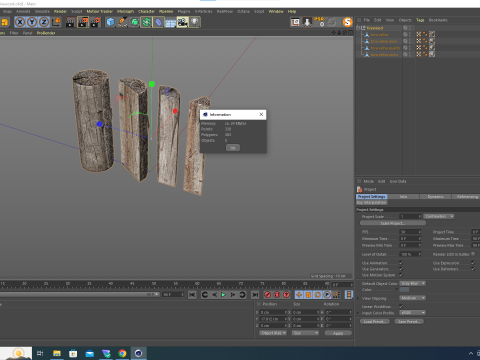Screen dimensions: 480x360
Task: Switch to Key Interpolation tab
Action: pos(372,202)
